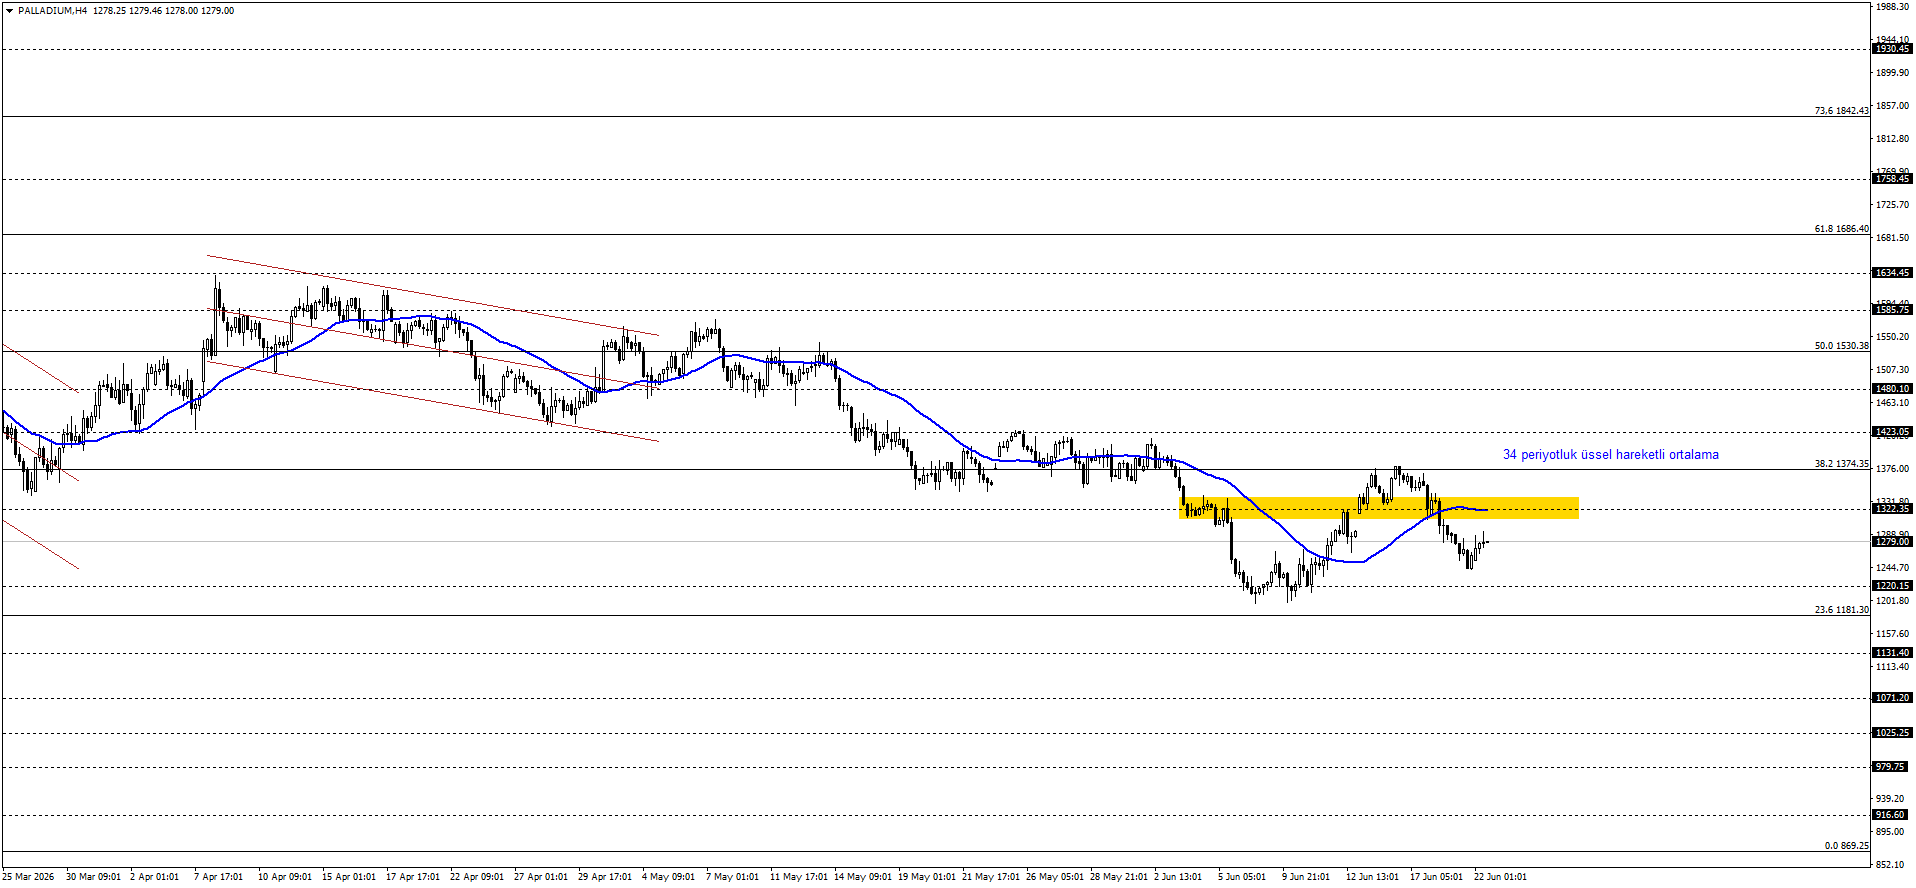1916x888 pixels.
Task: Click the 26 May 05:01 time label
Action: click(x=1055, y=877)
